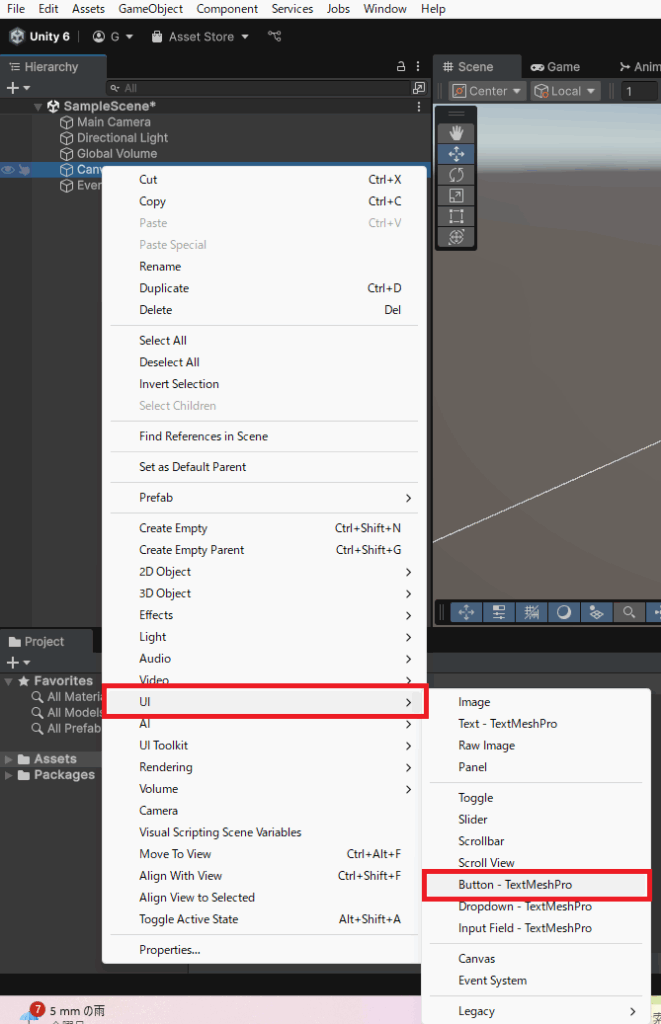
Task: Click the Unity 6 logo button
Action: pos(40,37)
